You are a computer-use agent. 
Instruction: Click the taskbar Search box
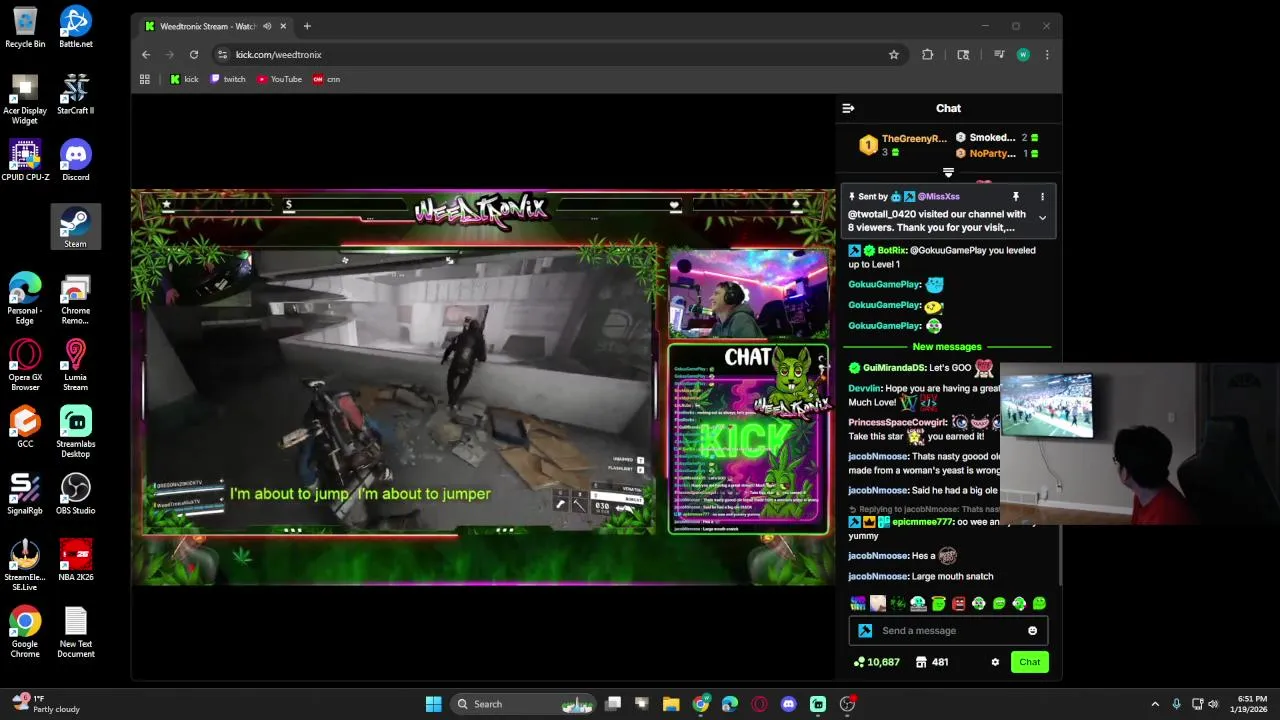coord(523,704)
